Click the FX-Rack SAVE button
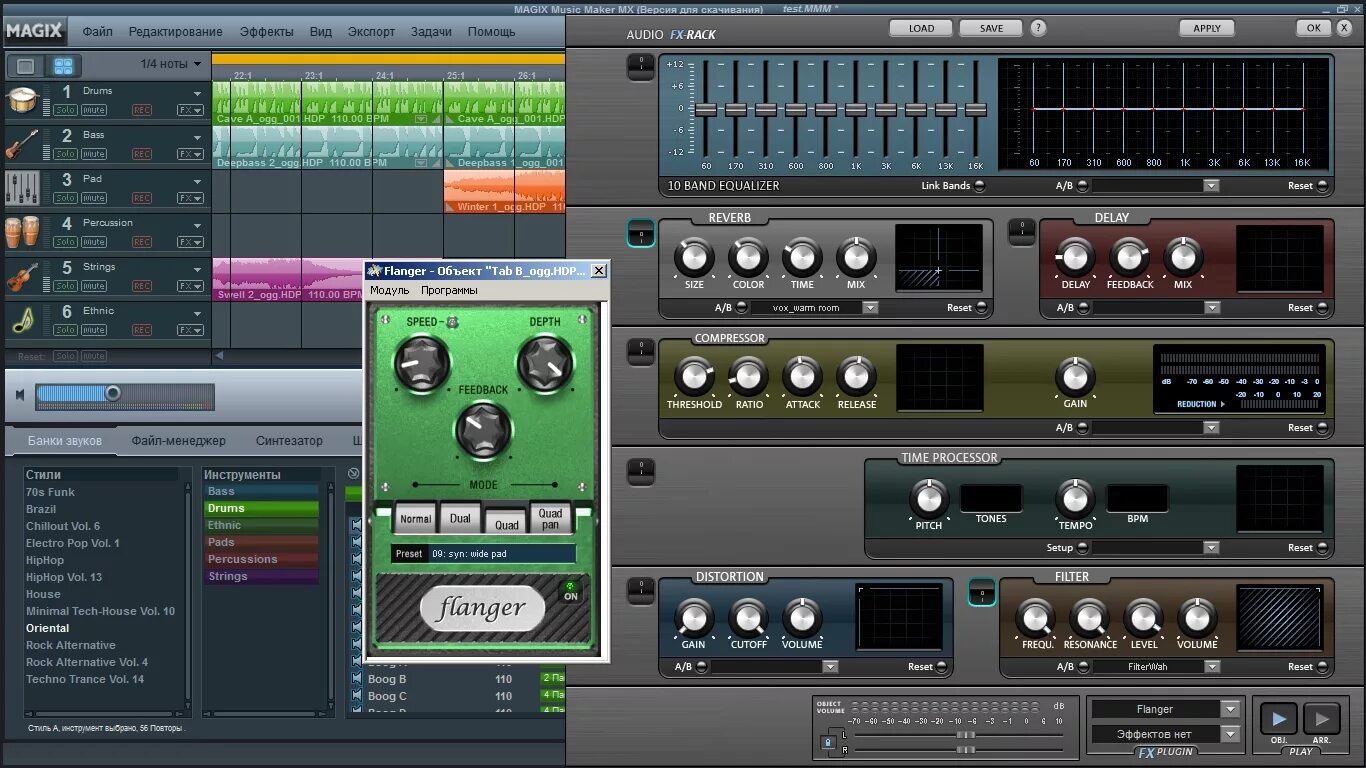1366x768 pixels. click(x=991, y=28)
